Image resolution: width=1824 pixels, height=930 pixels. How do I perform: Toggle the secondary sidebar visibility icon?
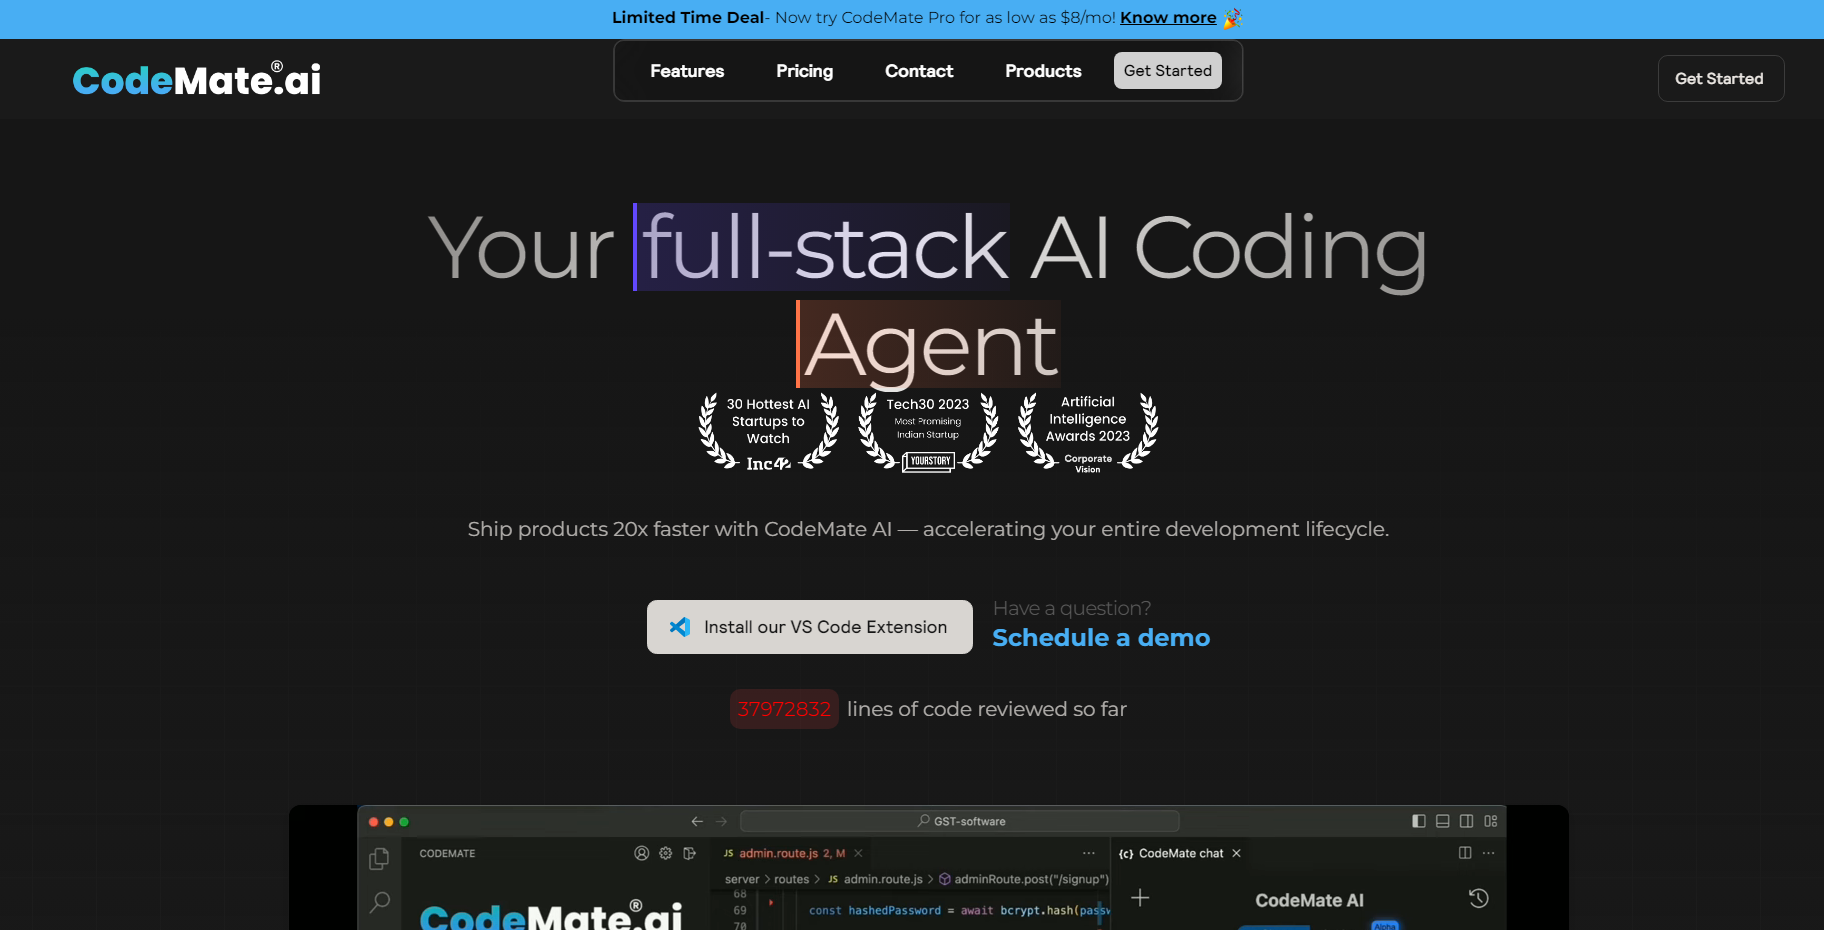pos(1465,821)
